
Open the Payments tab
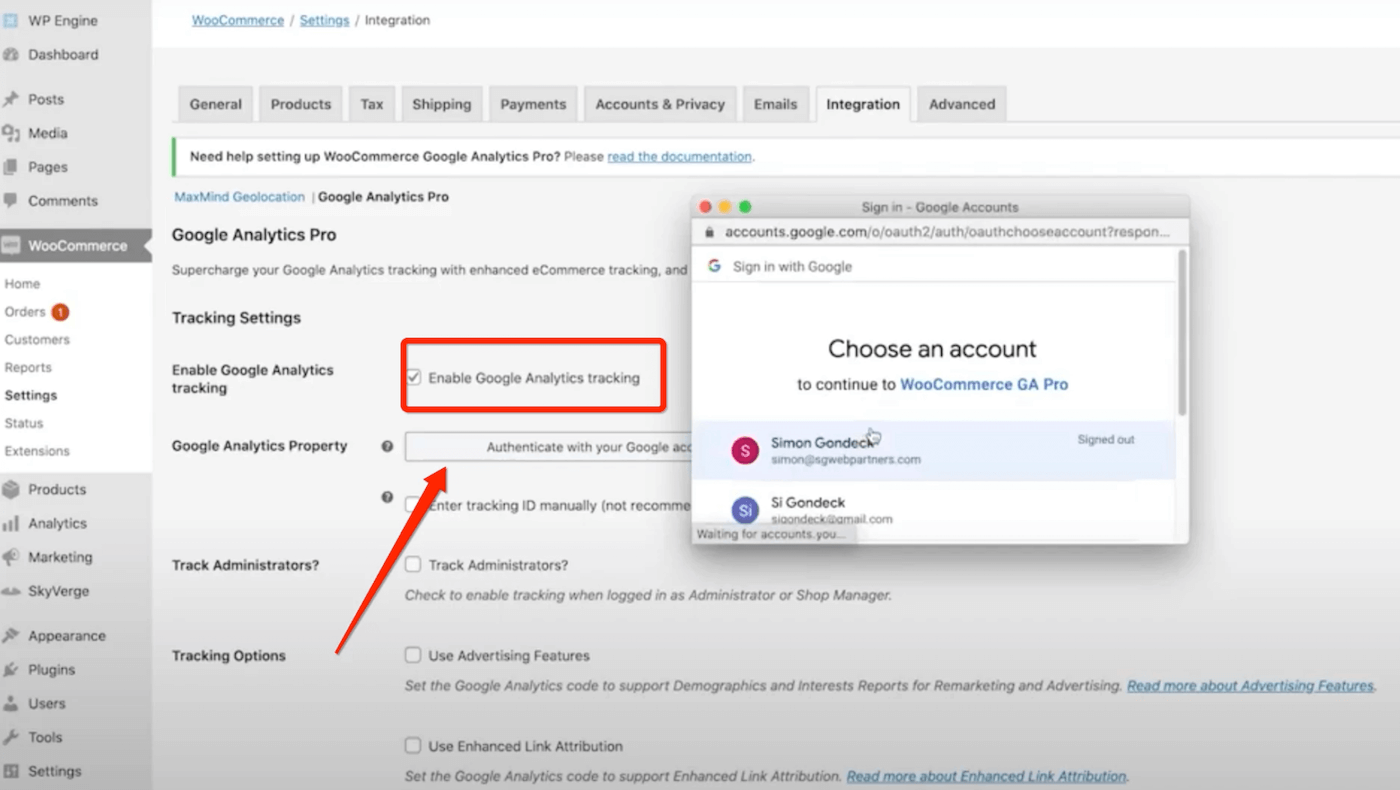pyautogui.click(x=533, y=104)
